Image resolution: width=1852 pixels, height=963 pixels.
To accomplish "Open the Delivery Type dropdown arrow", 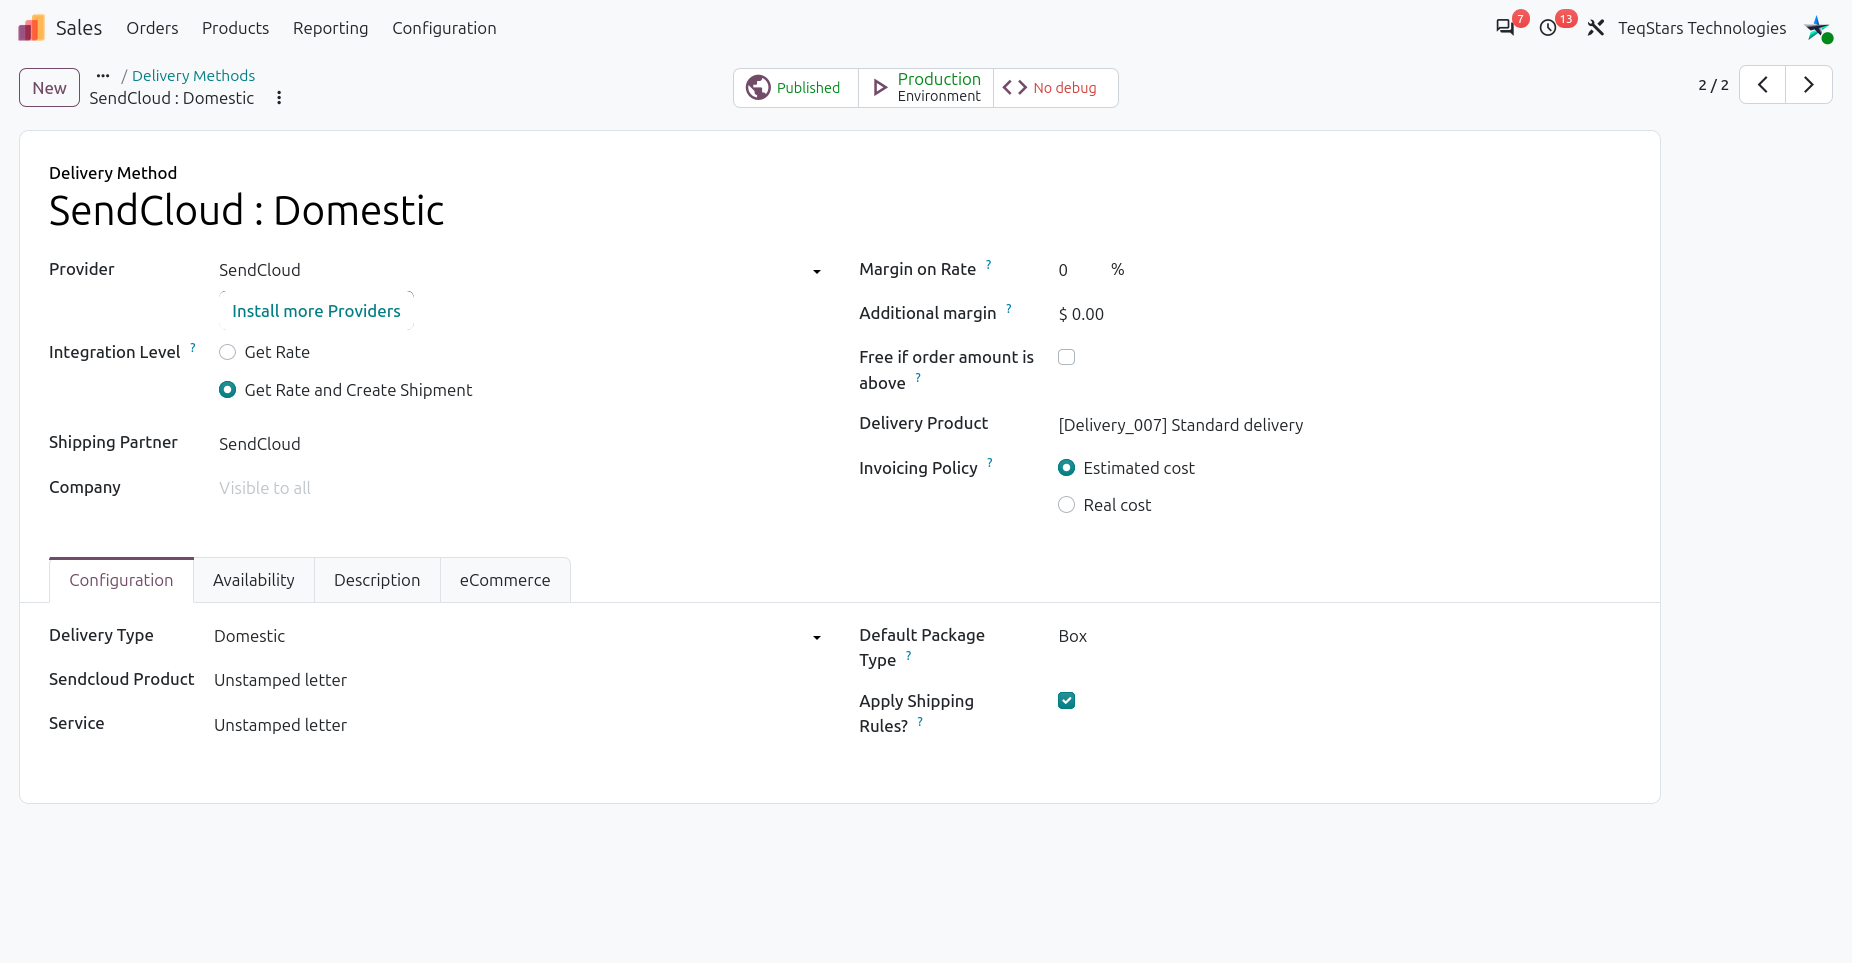I will point(817,637).
